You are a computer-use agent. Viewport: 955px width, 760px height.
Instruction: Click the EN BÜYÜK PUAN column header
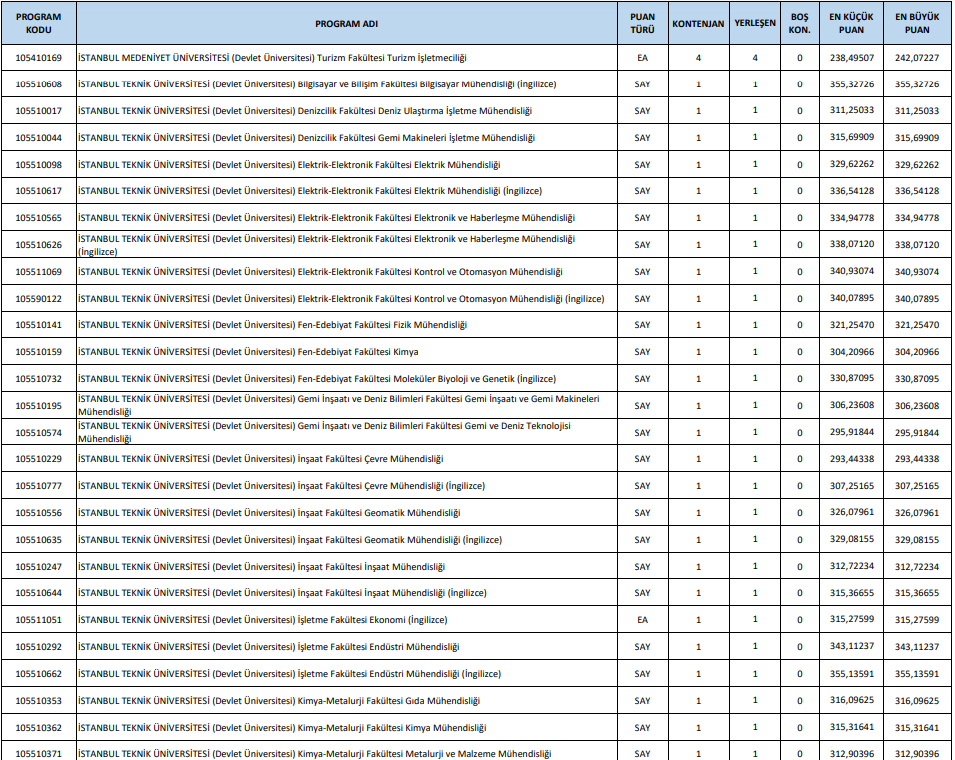pyautogui.click(x=917, y=23)
